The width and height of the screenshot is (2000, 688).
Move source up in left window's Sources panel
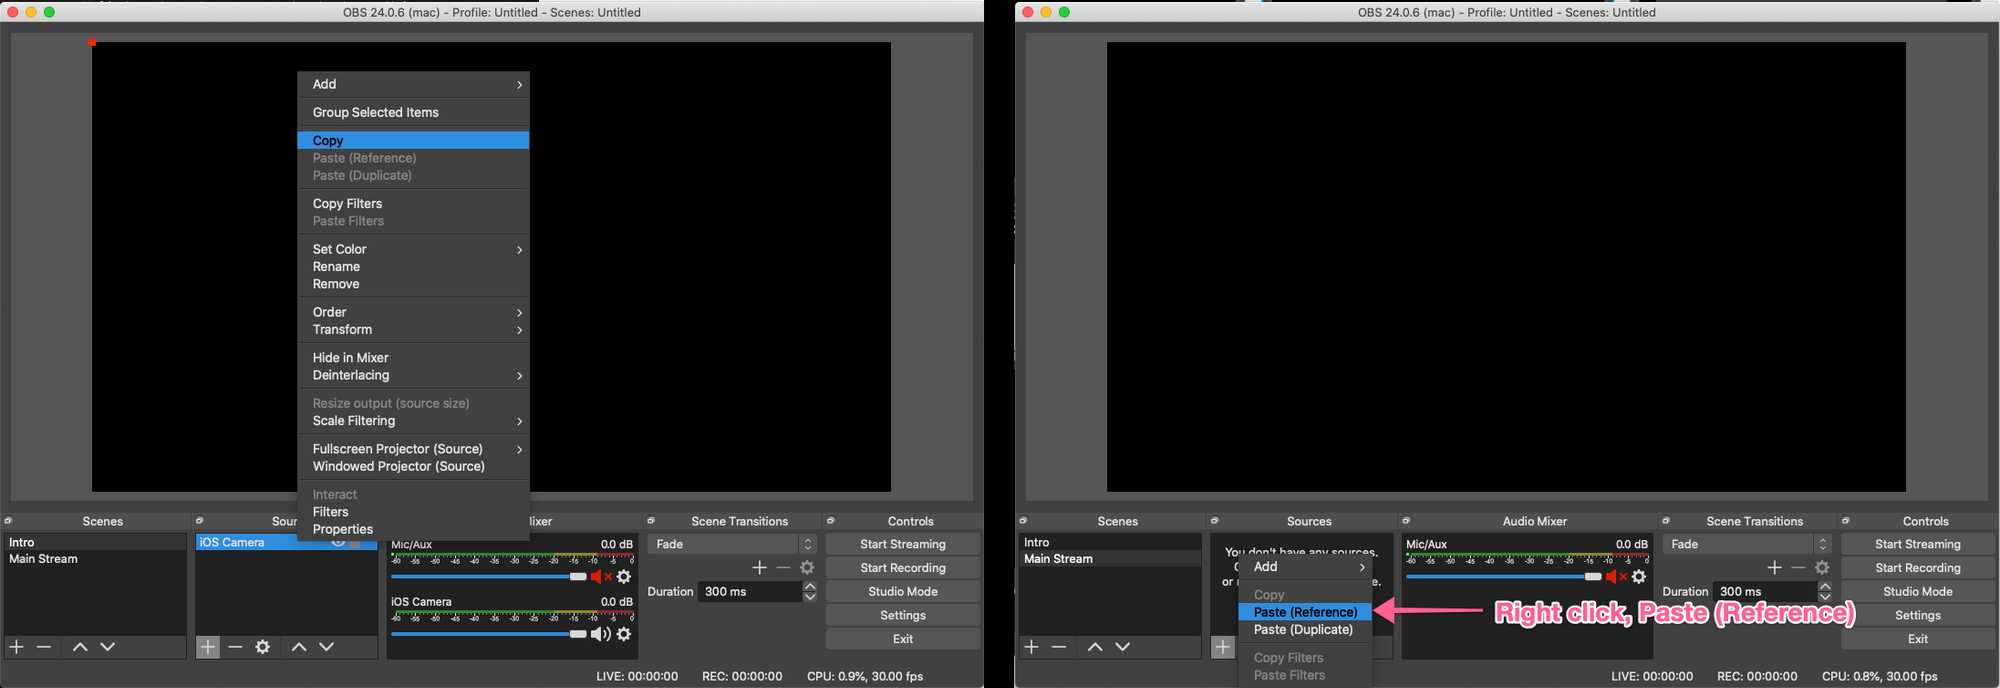click(x=298, y=647)
